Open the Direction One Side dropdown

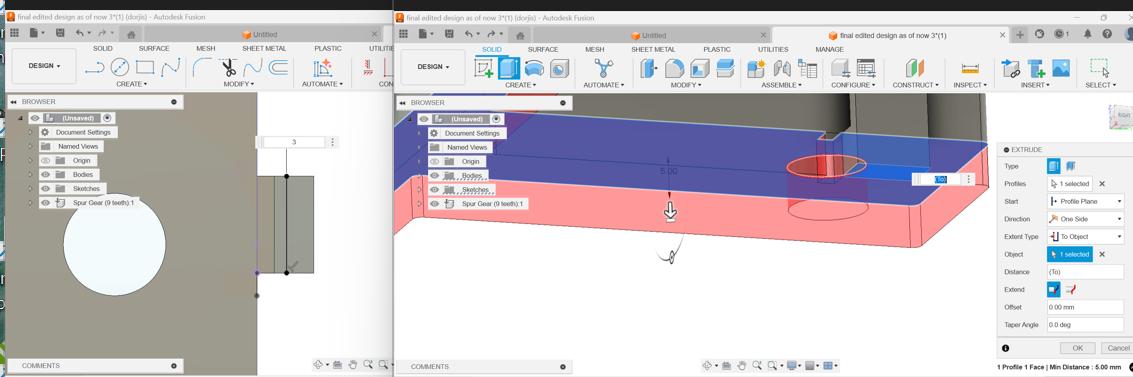1086,219
